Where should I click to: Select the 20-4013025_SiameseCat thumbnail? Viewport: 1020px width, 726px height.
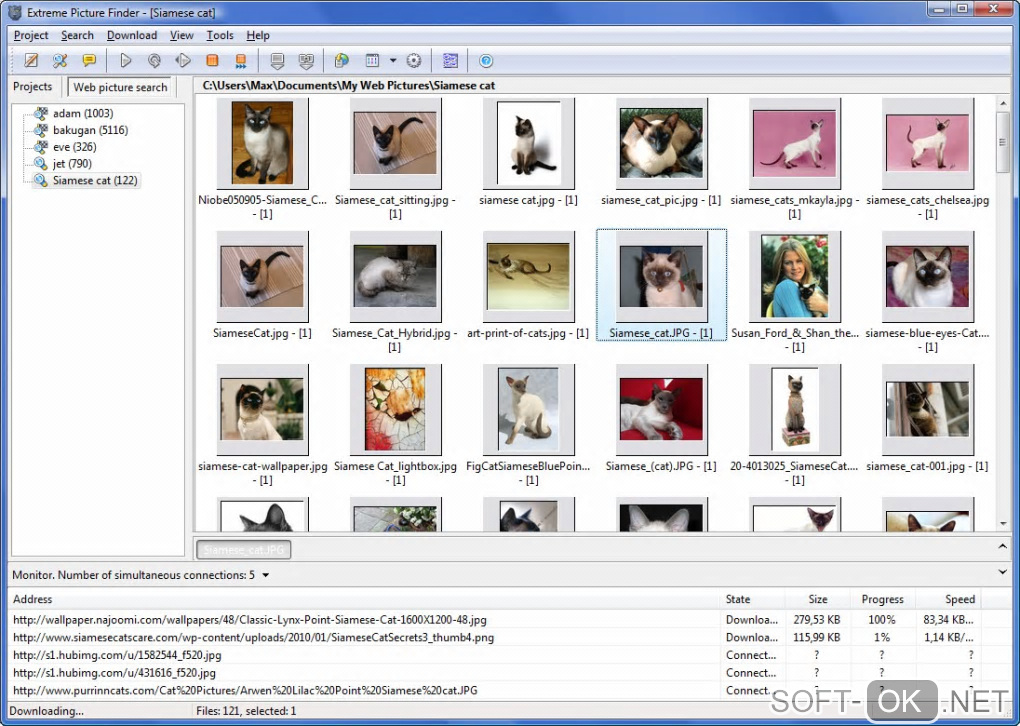coord(794,409)
